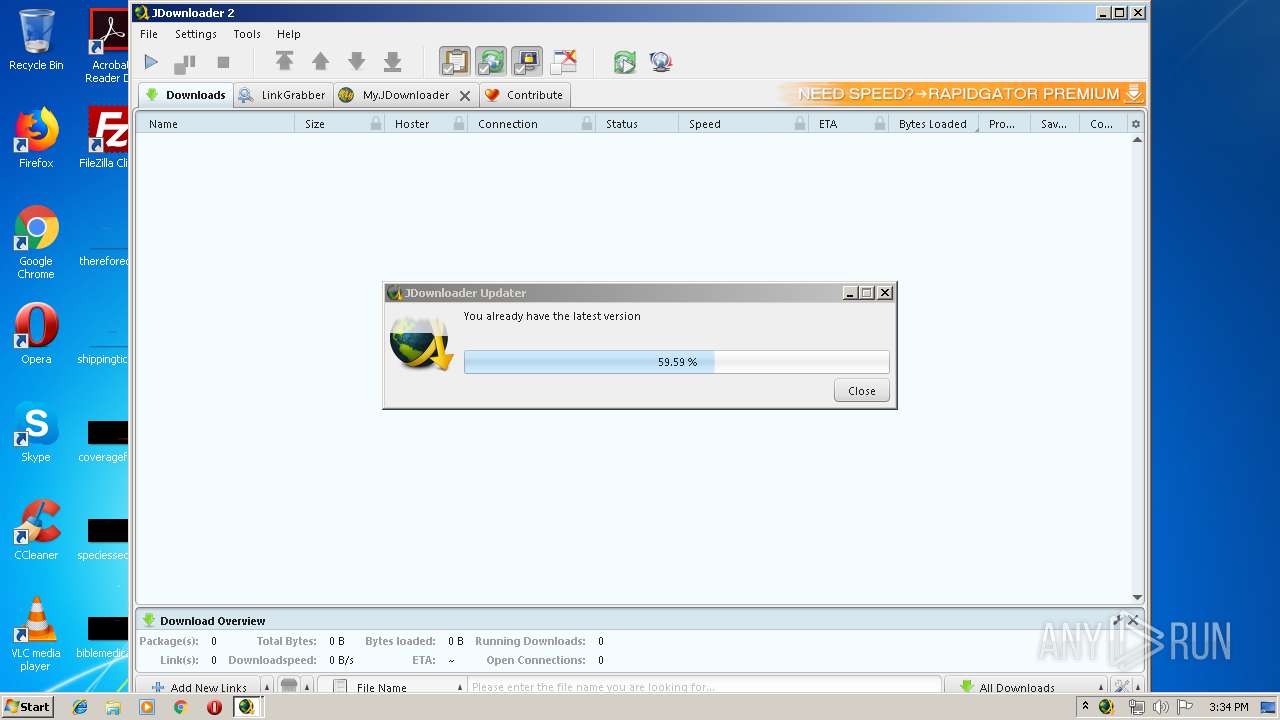Sort by the Status column header
This screenshot has height=720, width=1280.
coord(637,124)
